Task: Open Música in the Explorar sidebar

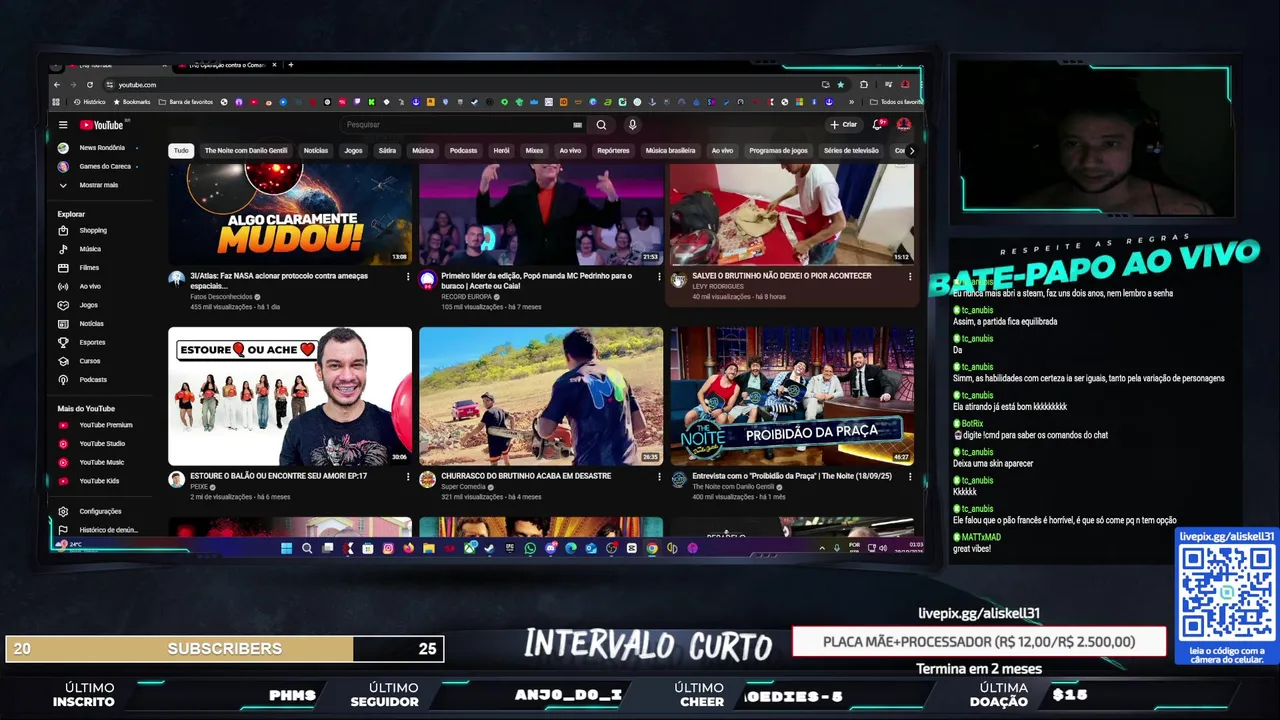Action: (x=90, y=249)
